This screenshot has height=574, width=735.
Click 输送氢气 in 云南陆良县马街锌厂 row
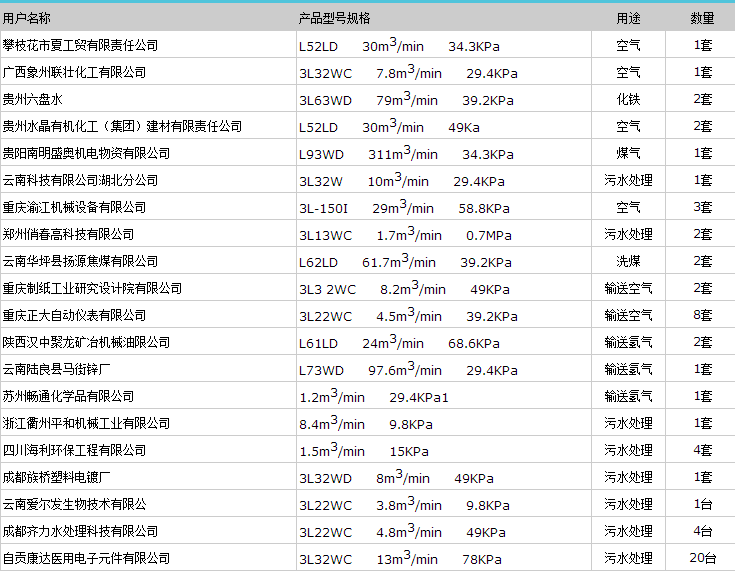[628, 369]
